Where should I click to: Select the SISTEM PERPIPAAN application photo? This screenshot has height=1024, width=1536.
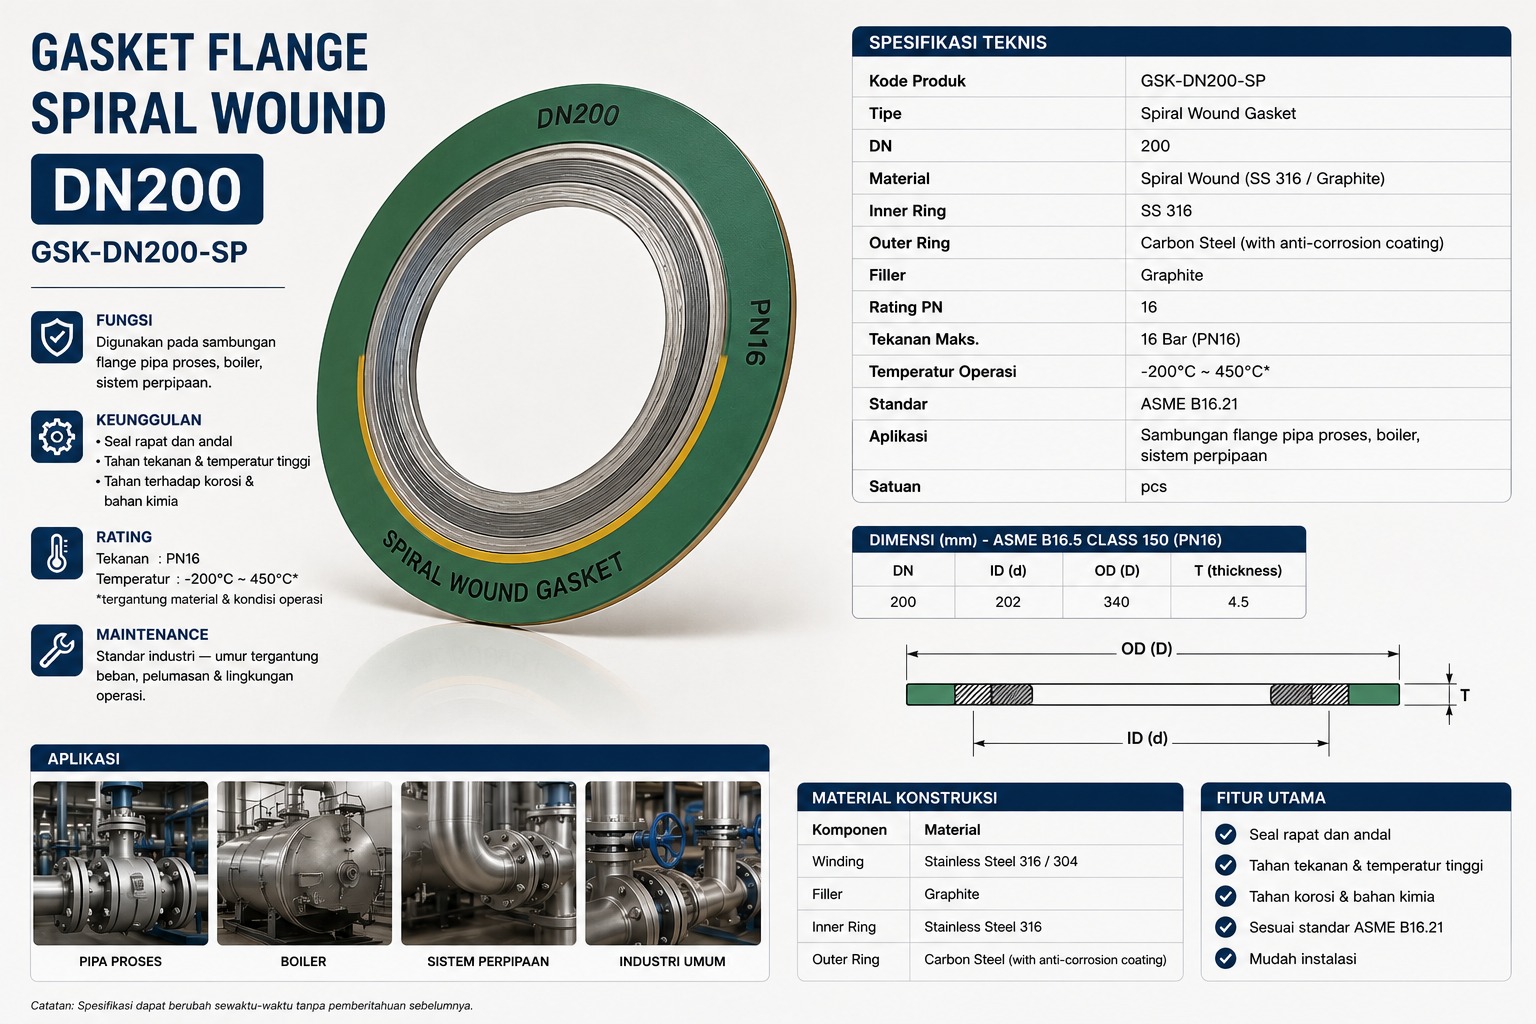[488, 863]
